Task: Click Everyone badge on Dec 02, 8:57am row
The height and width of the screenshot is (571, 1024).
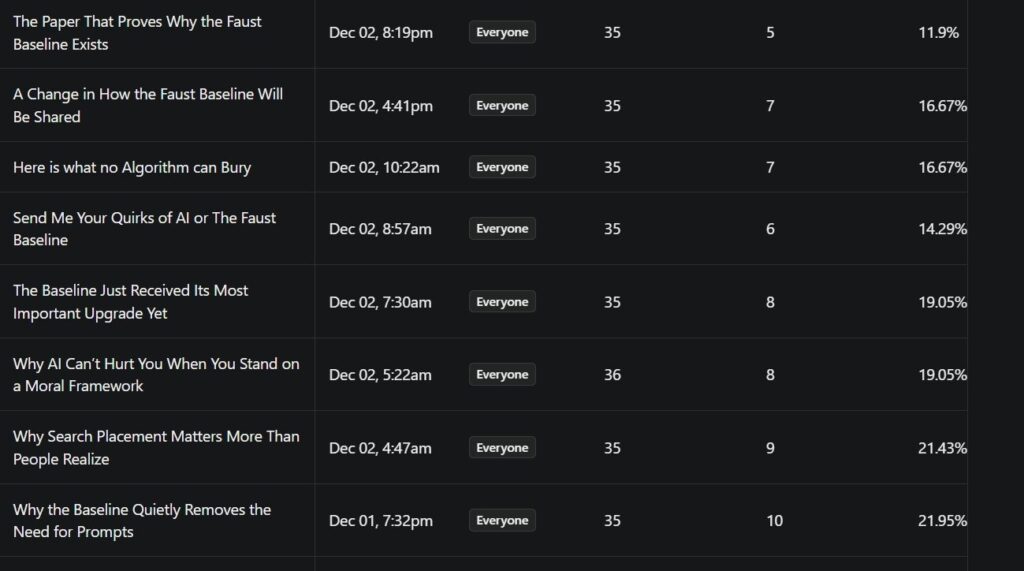Action: tap(502, 229)
